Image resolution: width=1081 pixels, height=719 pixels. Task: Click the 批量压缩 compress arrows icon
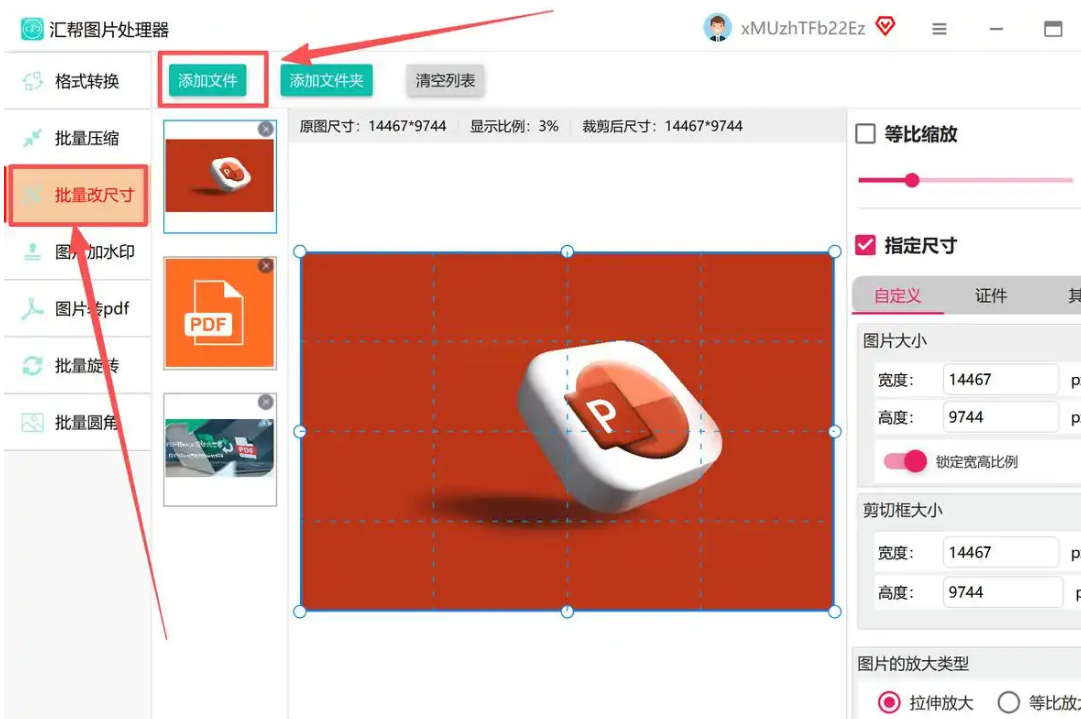point(32,138)
